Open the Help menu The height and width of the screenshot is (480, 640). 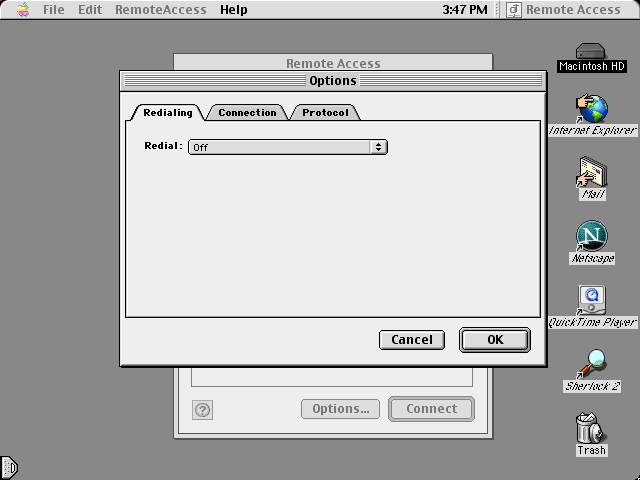233,9
